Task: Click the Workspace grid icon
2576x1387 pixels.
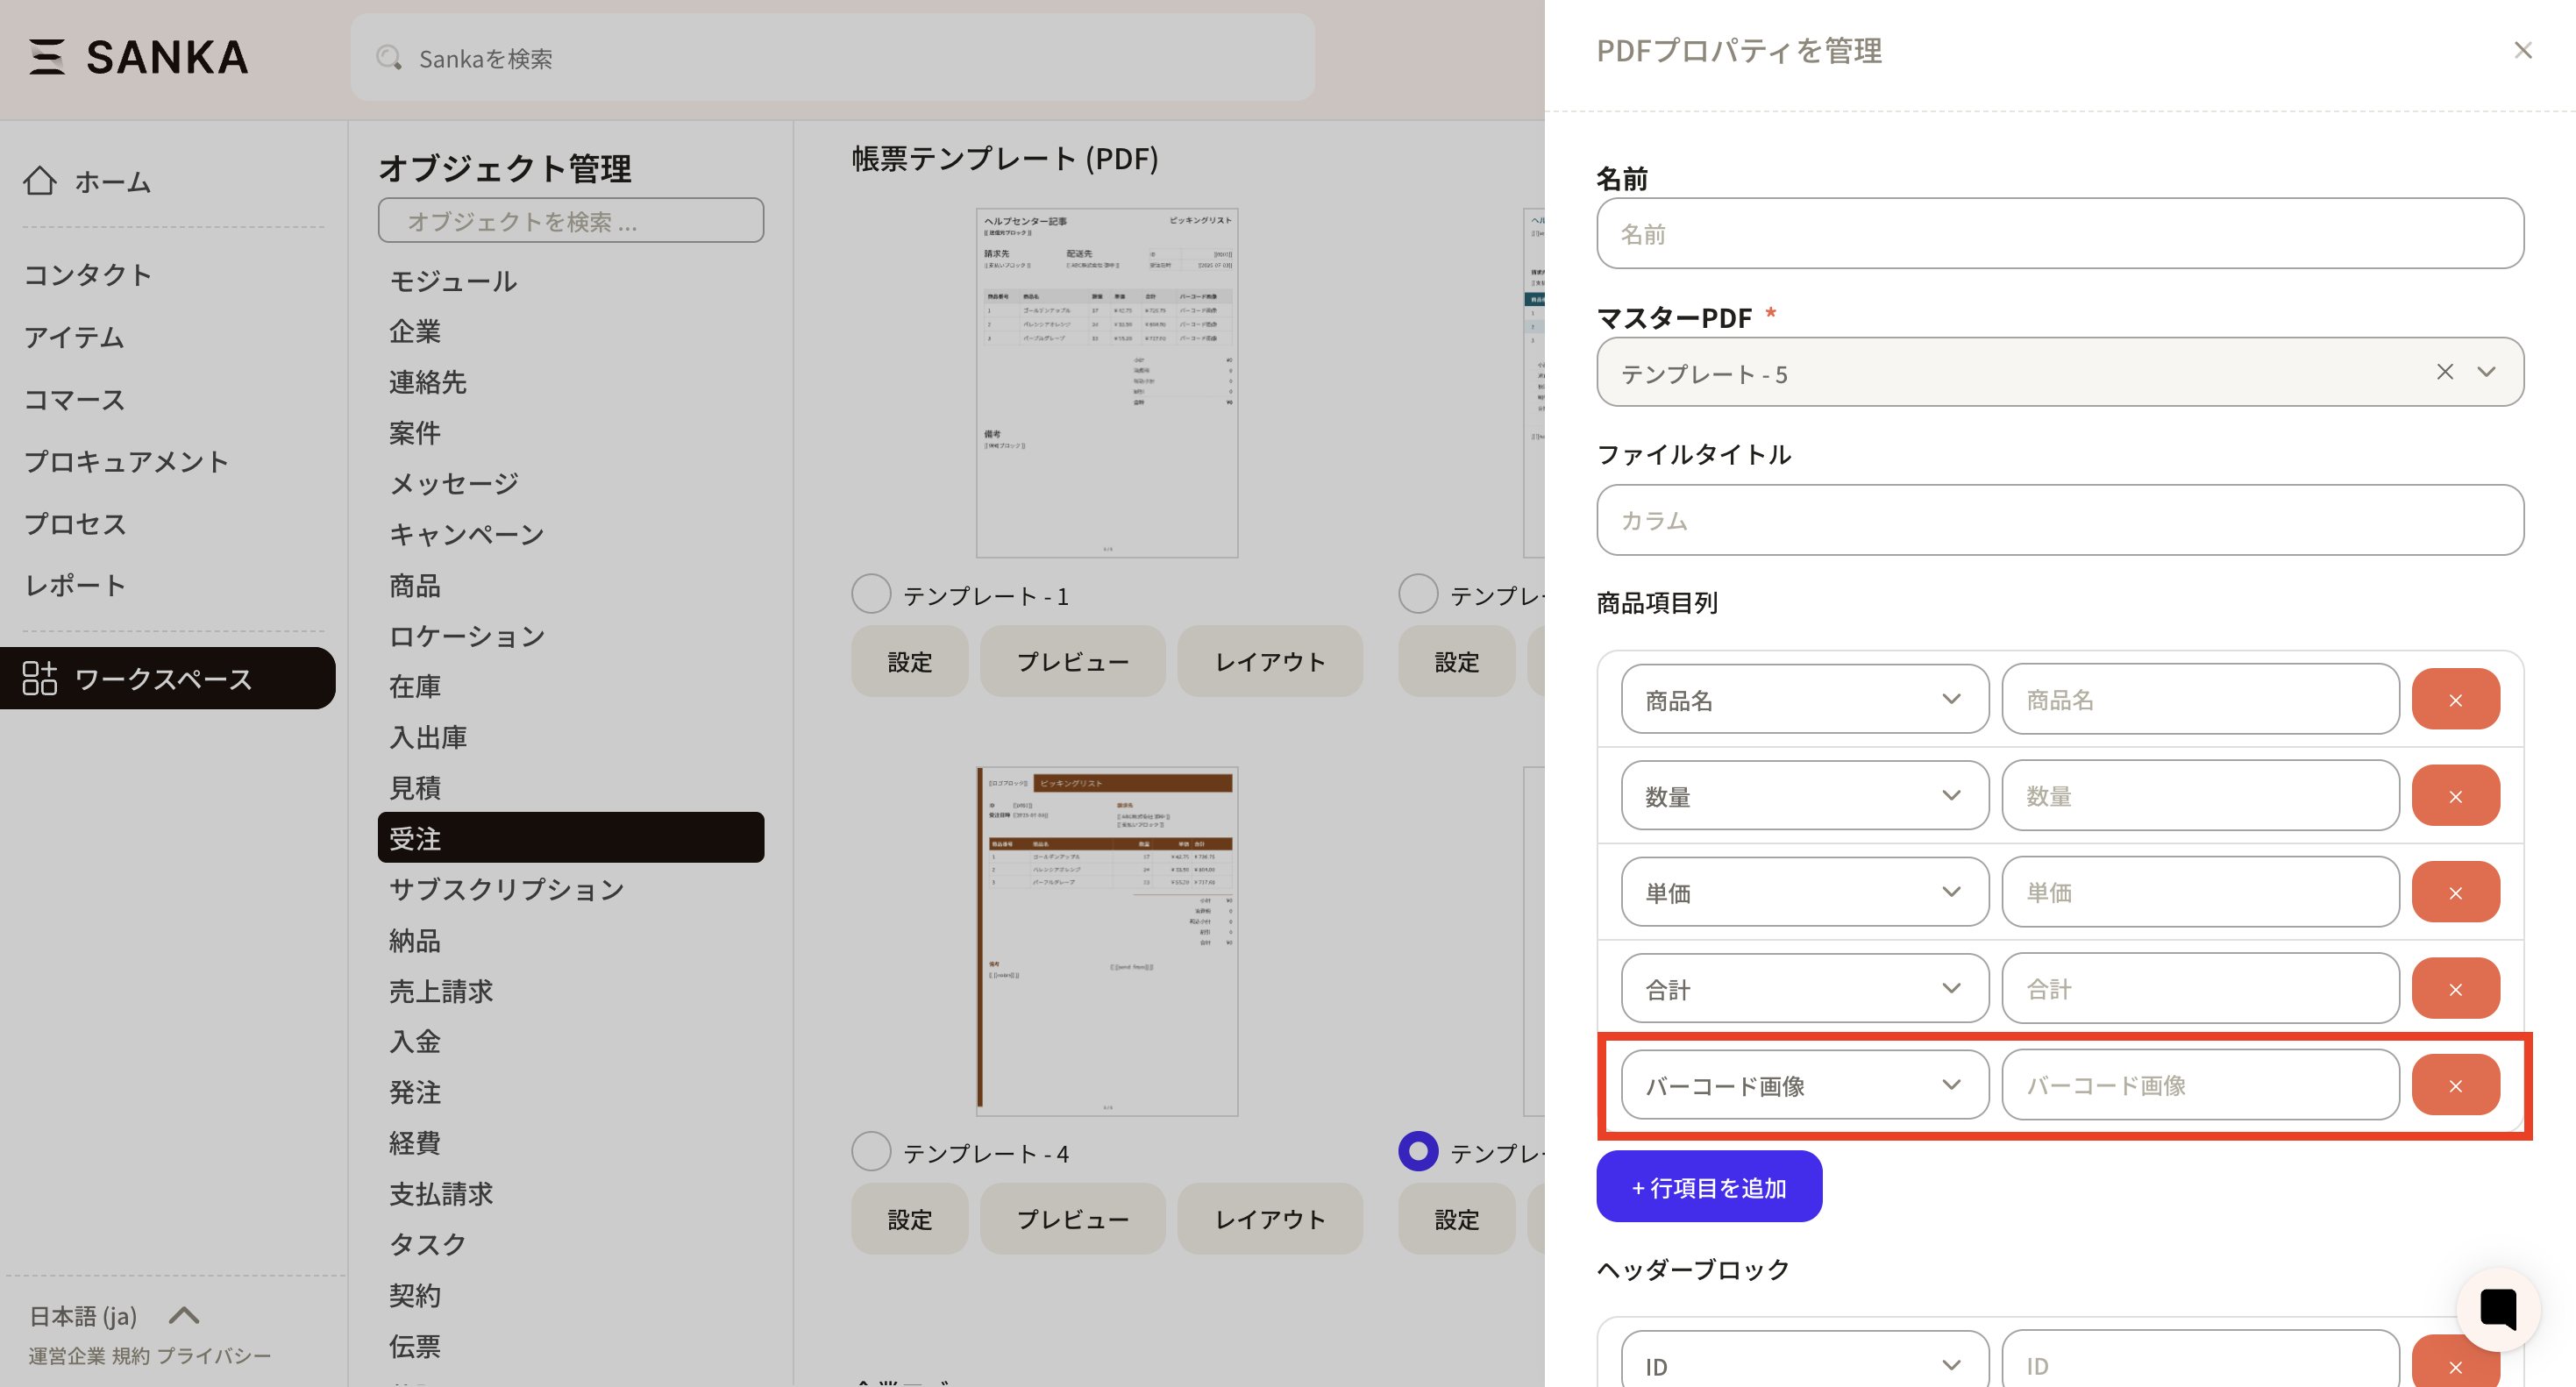Action: [40, 678]
